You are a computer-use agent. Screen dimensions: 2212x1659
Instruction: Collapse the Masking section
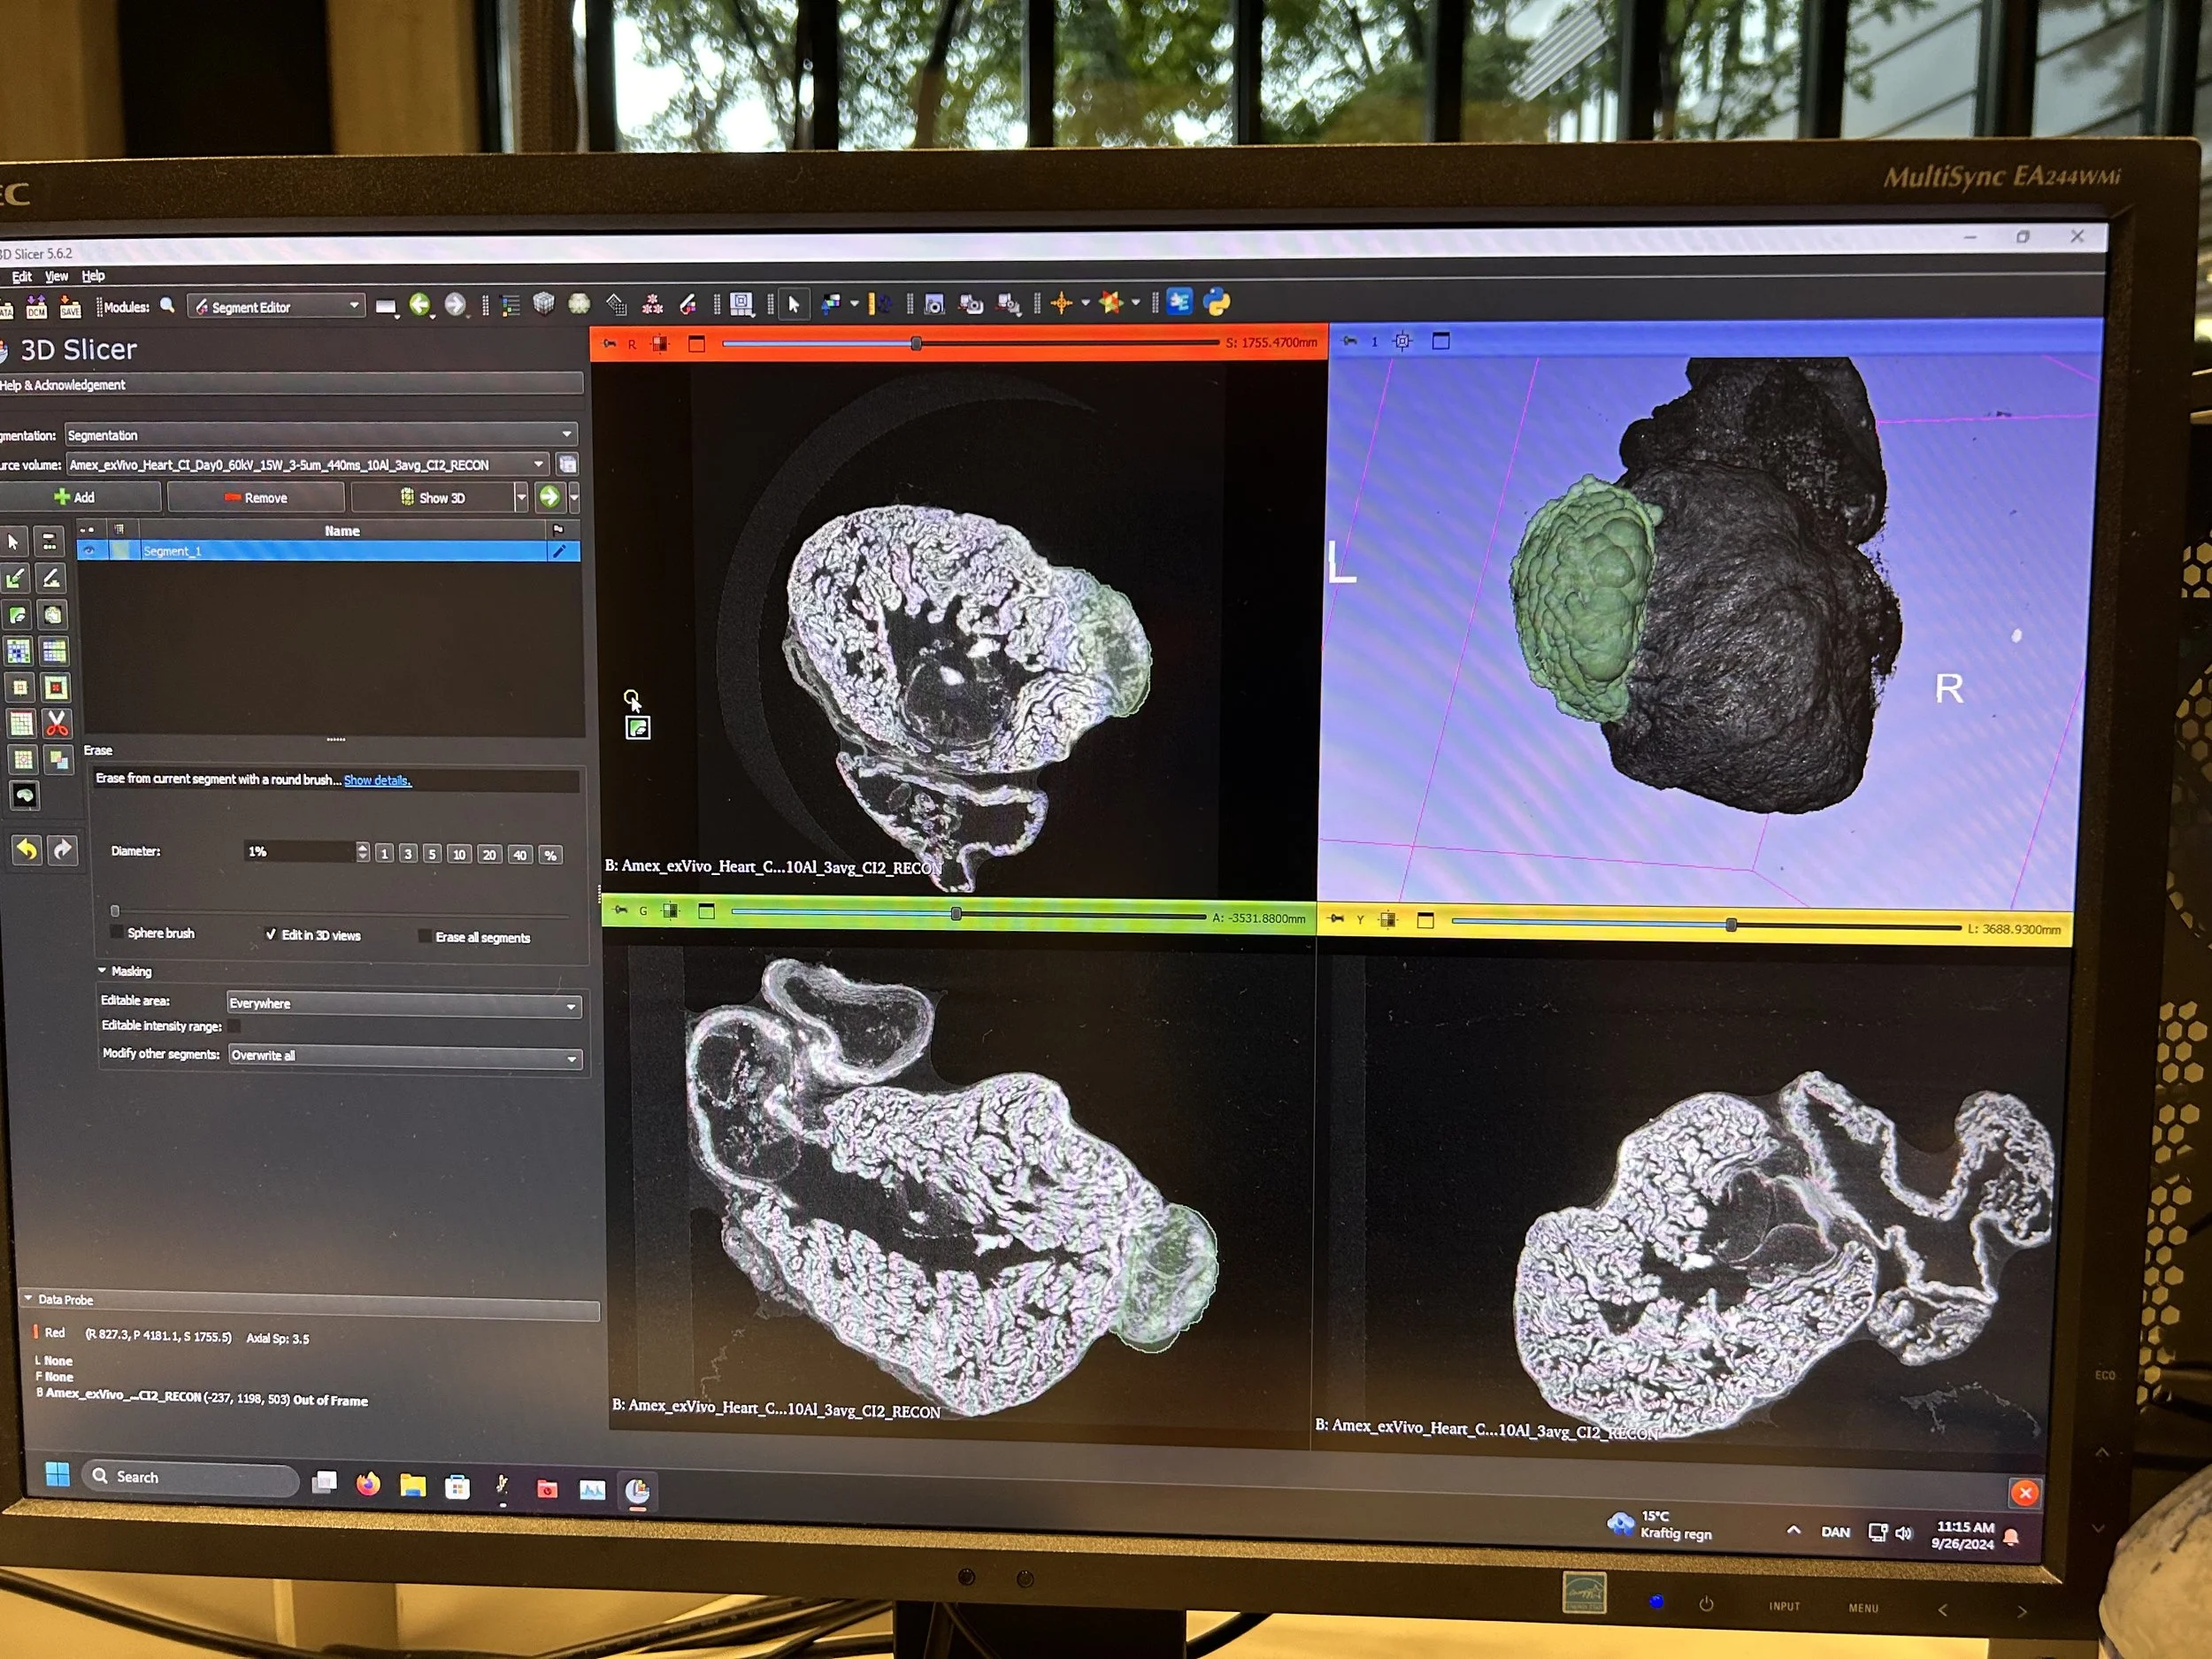coord(102,970)
